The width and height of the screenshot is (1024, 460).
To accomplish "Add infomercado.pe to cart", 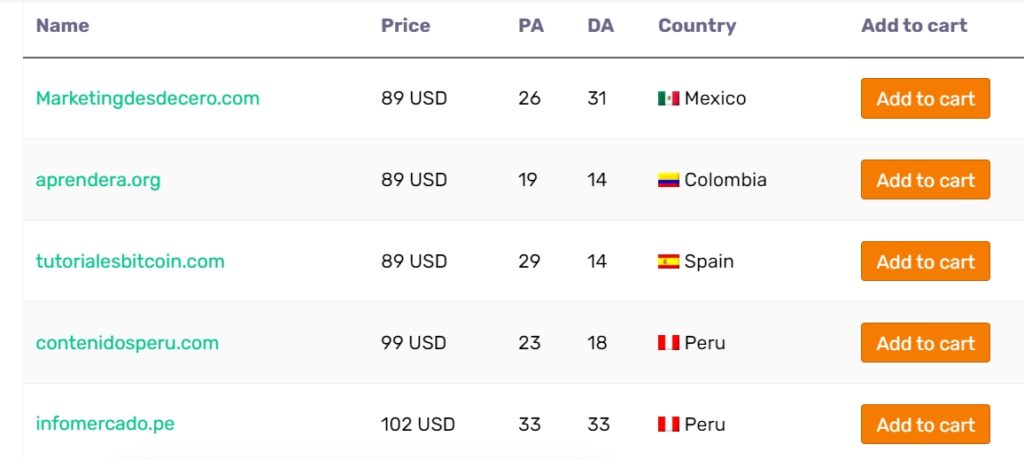I will (925, 425).
